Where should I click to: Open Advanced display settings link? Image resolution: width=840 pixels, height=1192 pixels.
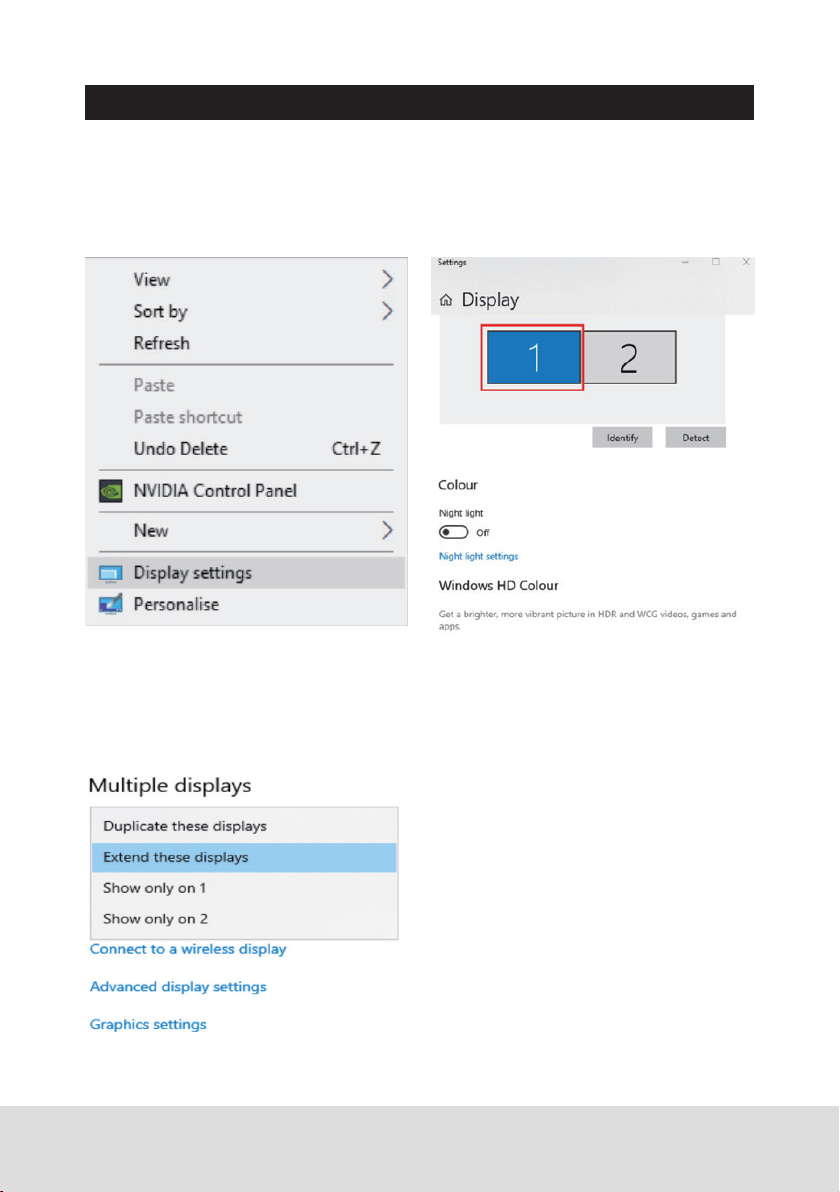coord(178,987)
